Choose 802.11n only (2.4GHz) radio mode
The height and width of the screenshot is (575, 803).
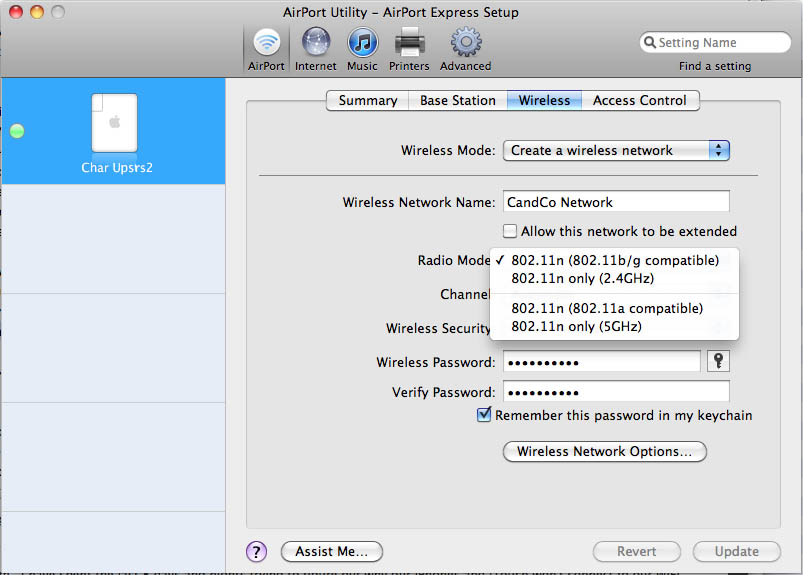(582, 278)
